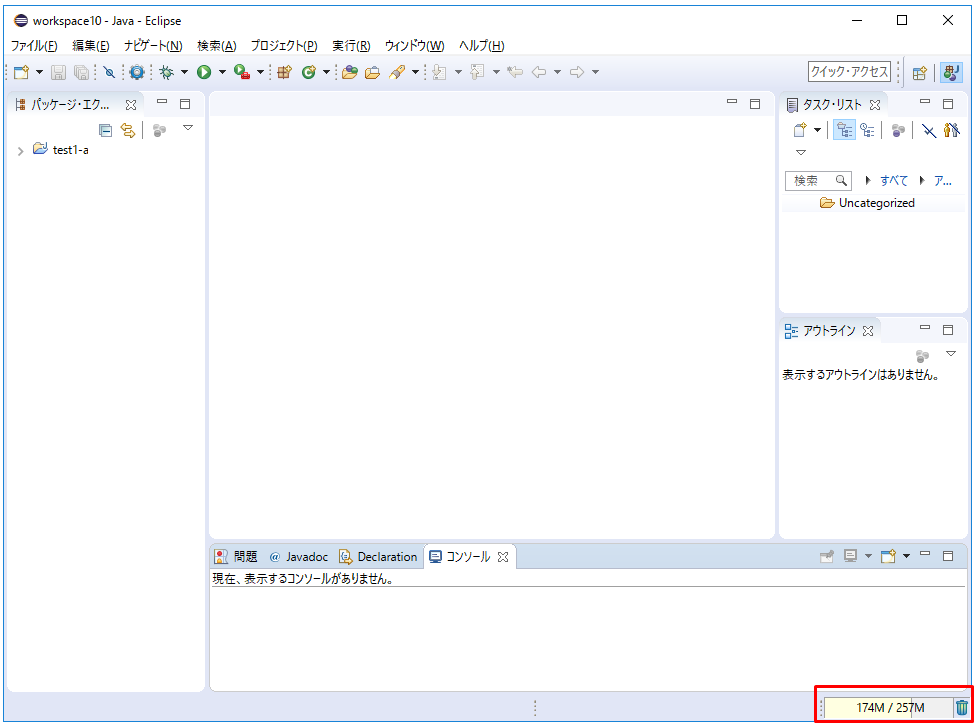This screenshot has width=975, height=727.
Task: Click the green Run button
Action: pyautogui.click(x=204, y=72)
